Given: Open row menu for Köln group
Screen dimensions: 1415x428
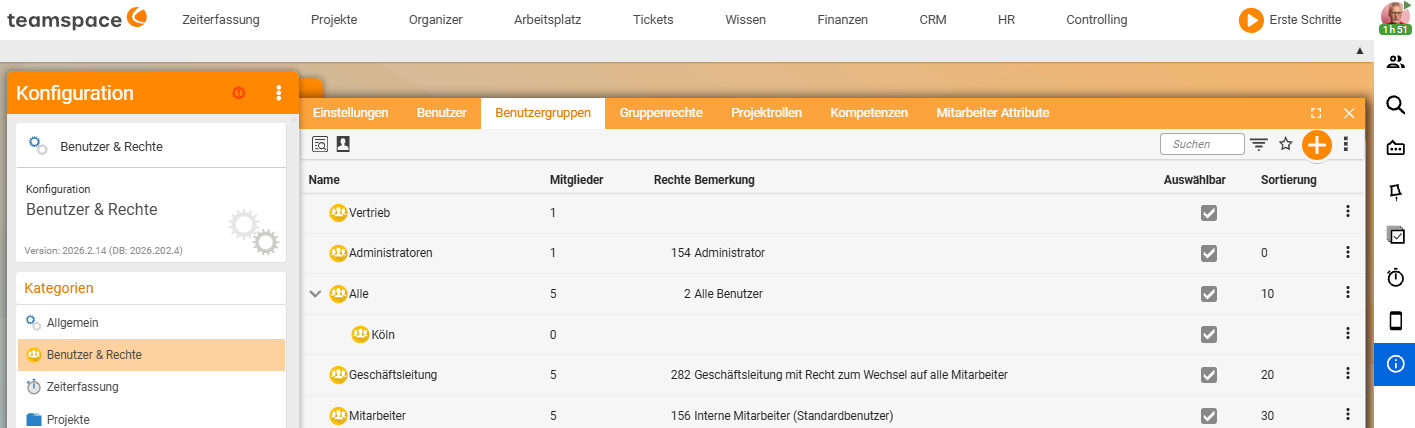Looking at the screenshot, I should [x=1348, y=333].
